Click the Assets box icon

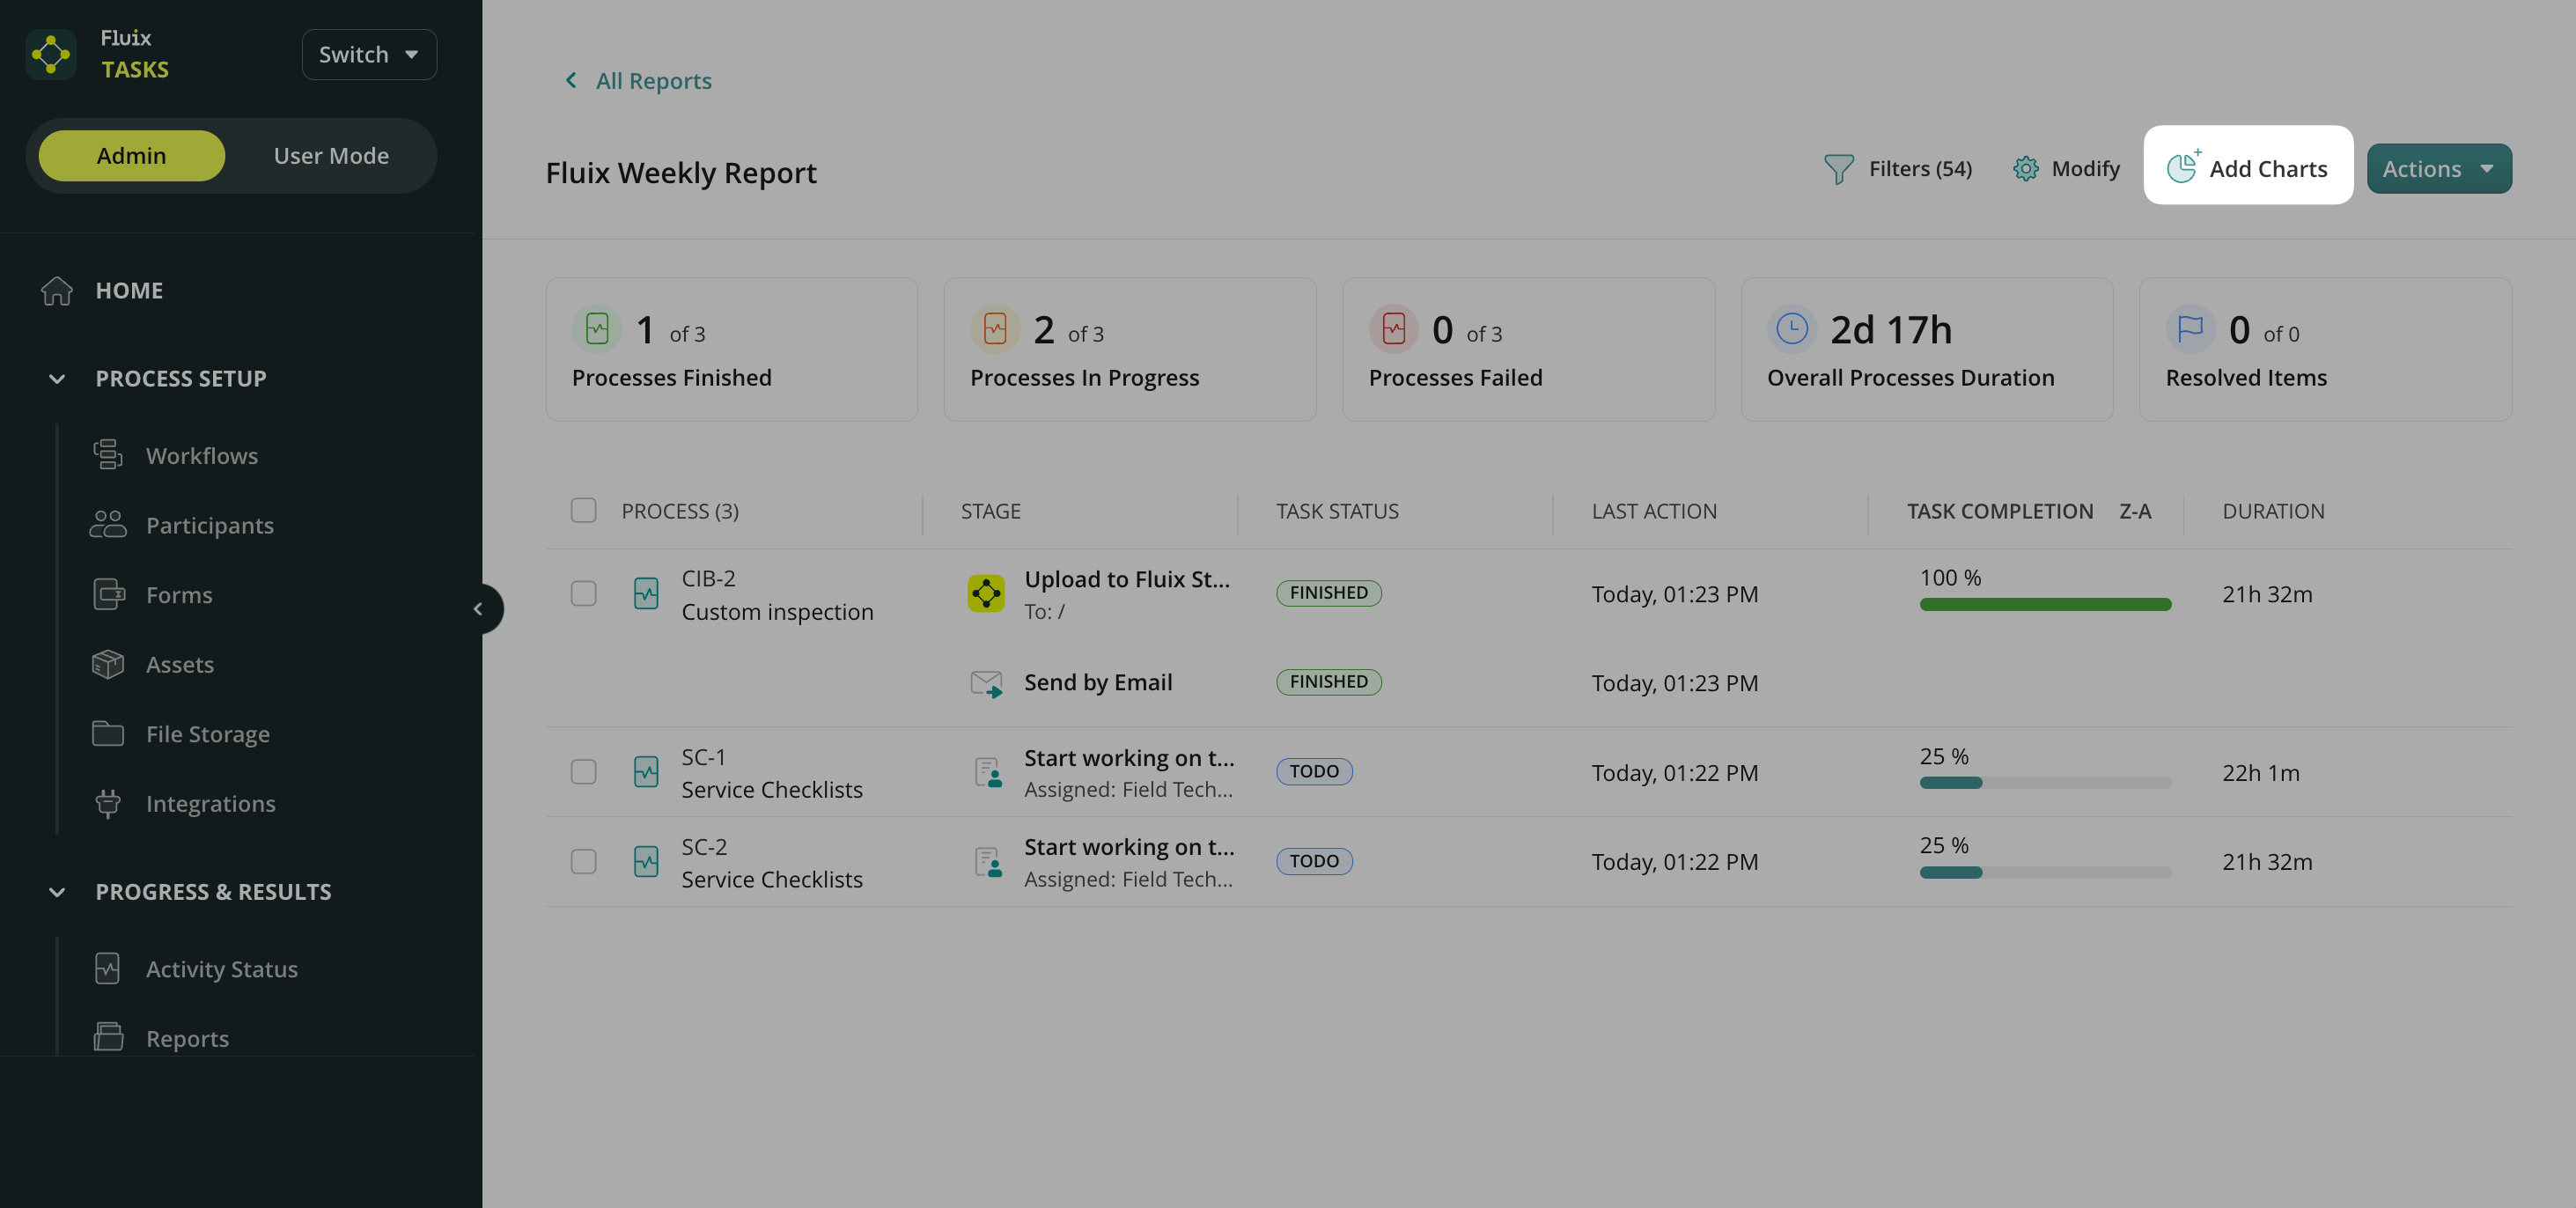pos(108,664)
